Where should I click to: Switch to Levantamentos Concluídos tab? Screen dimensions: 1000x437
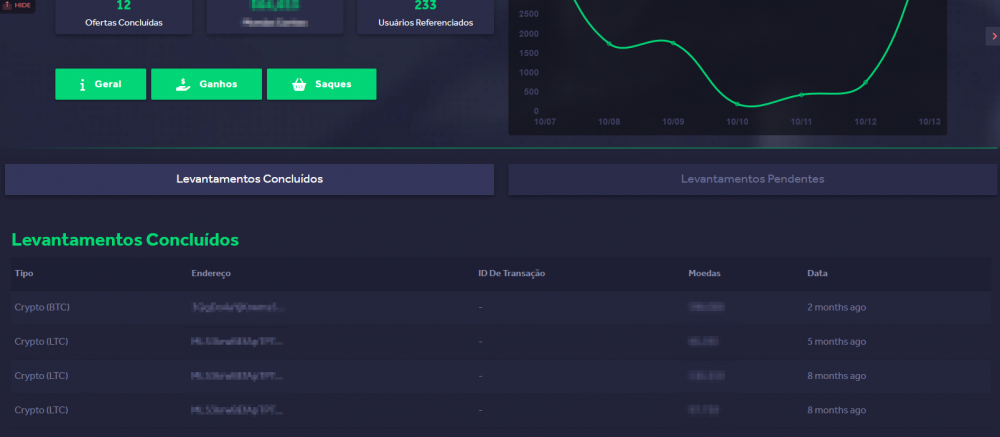pyautogui.click(x=249, y=179)
